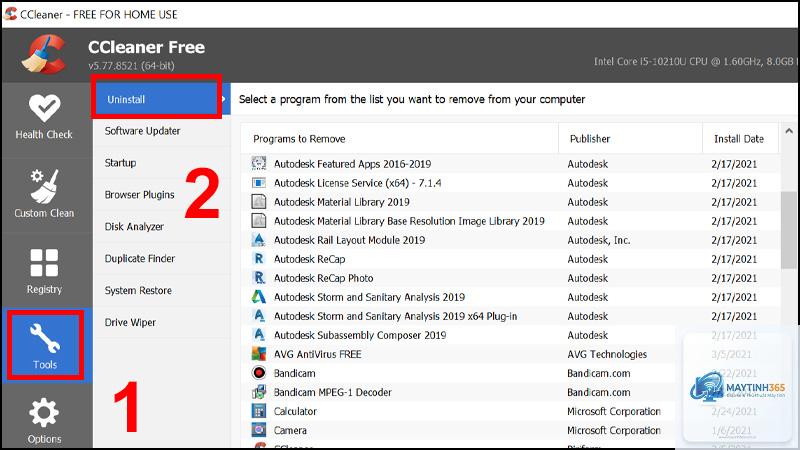This screenshot has height=450, width=800.
Task: Open the Registry cleaner section
Action: pyautogui.click(x=44, y=271)
